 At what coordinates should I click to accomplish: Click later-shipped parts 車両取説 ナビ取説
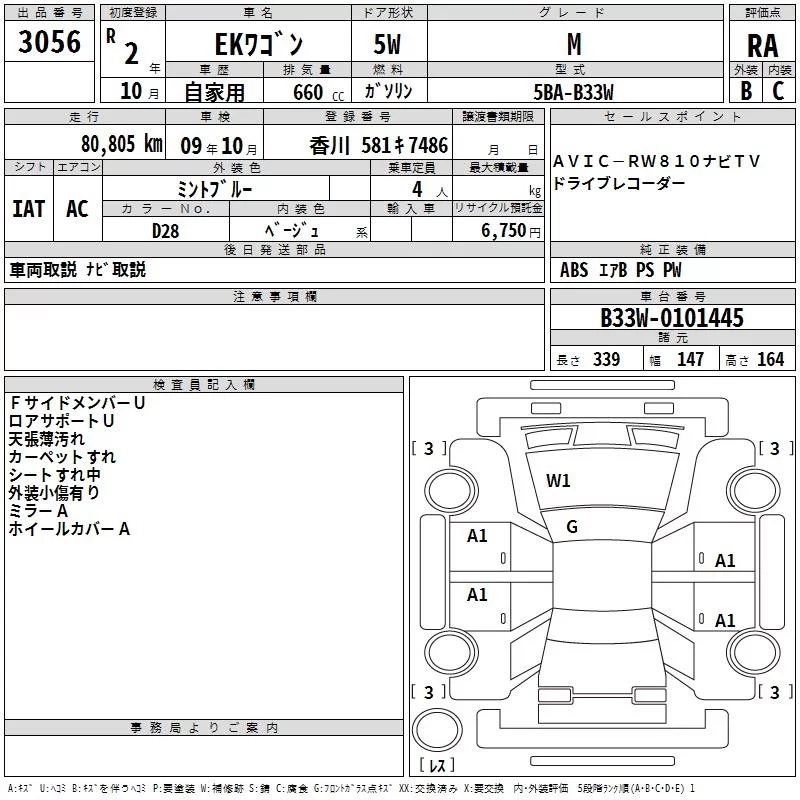tap(78, 269)
